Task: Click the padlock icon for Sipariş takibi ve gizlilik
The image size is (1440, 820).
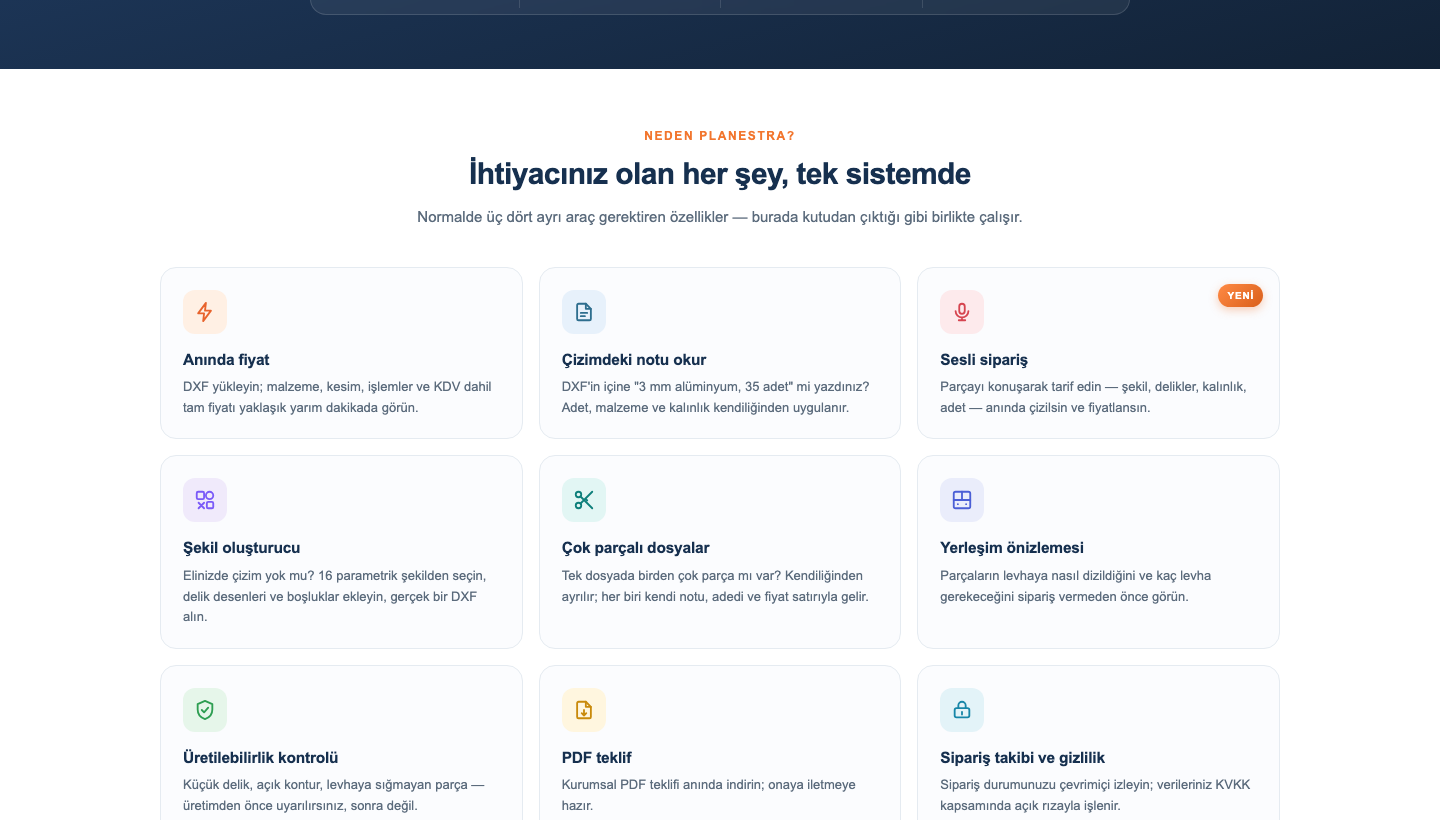Action: (962, 710)
